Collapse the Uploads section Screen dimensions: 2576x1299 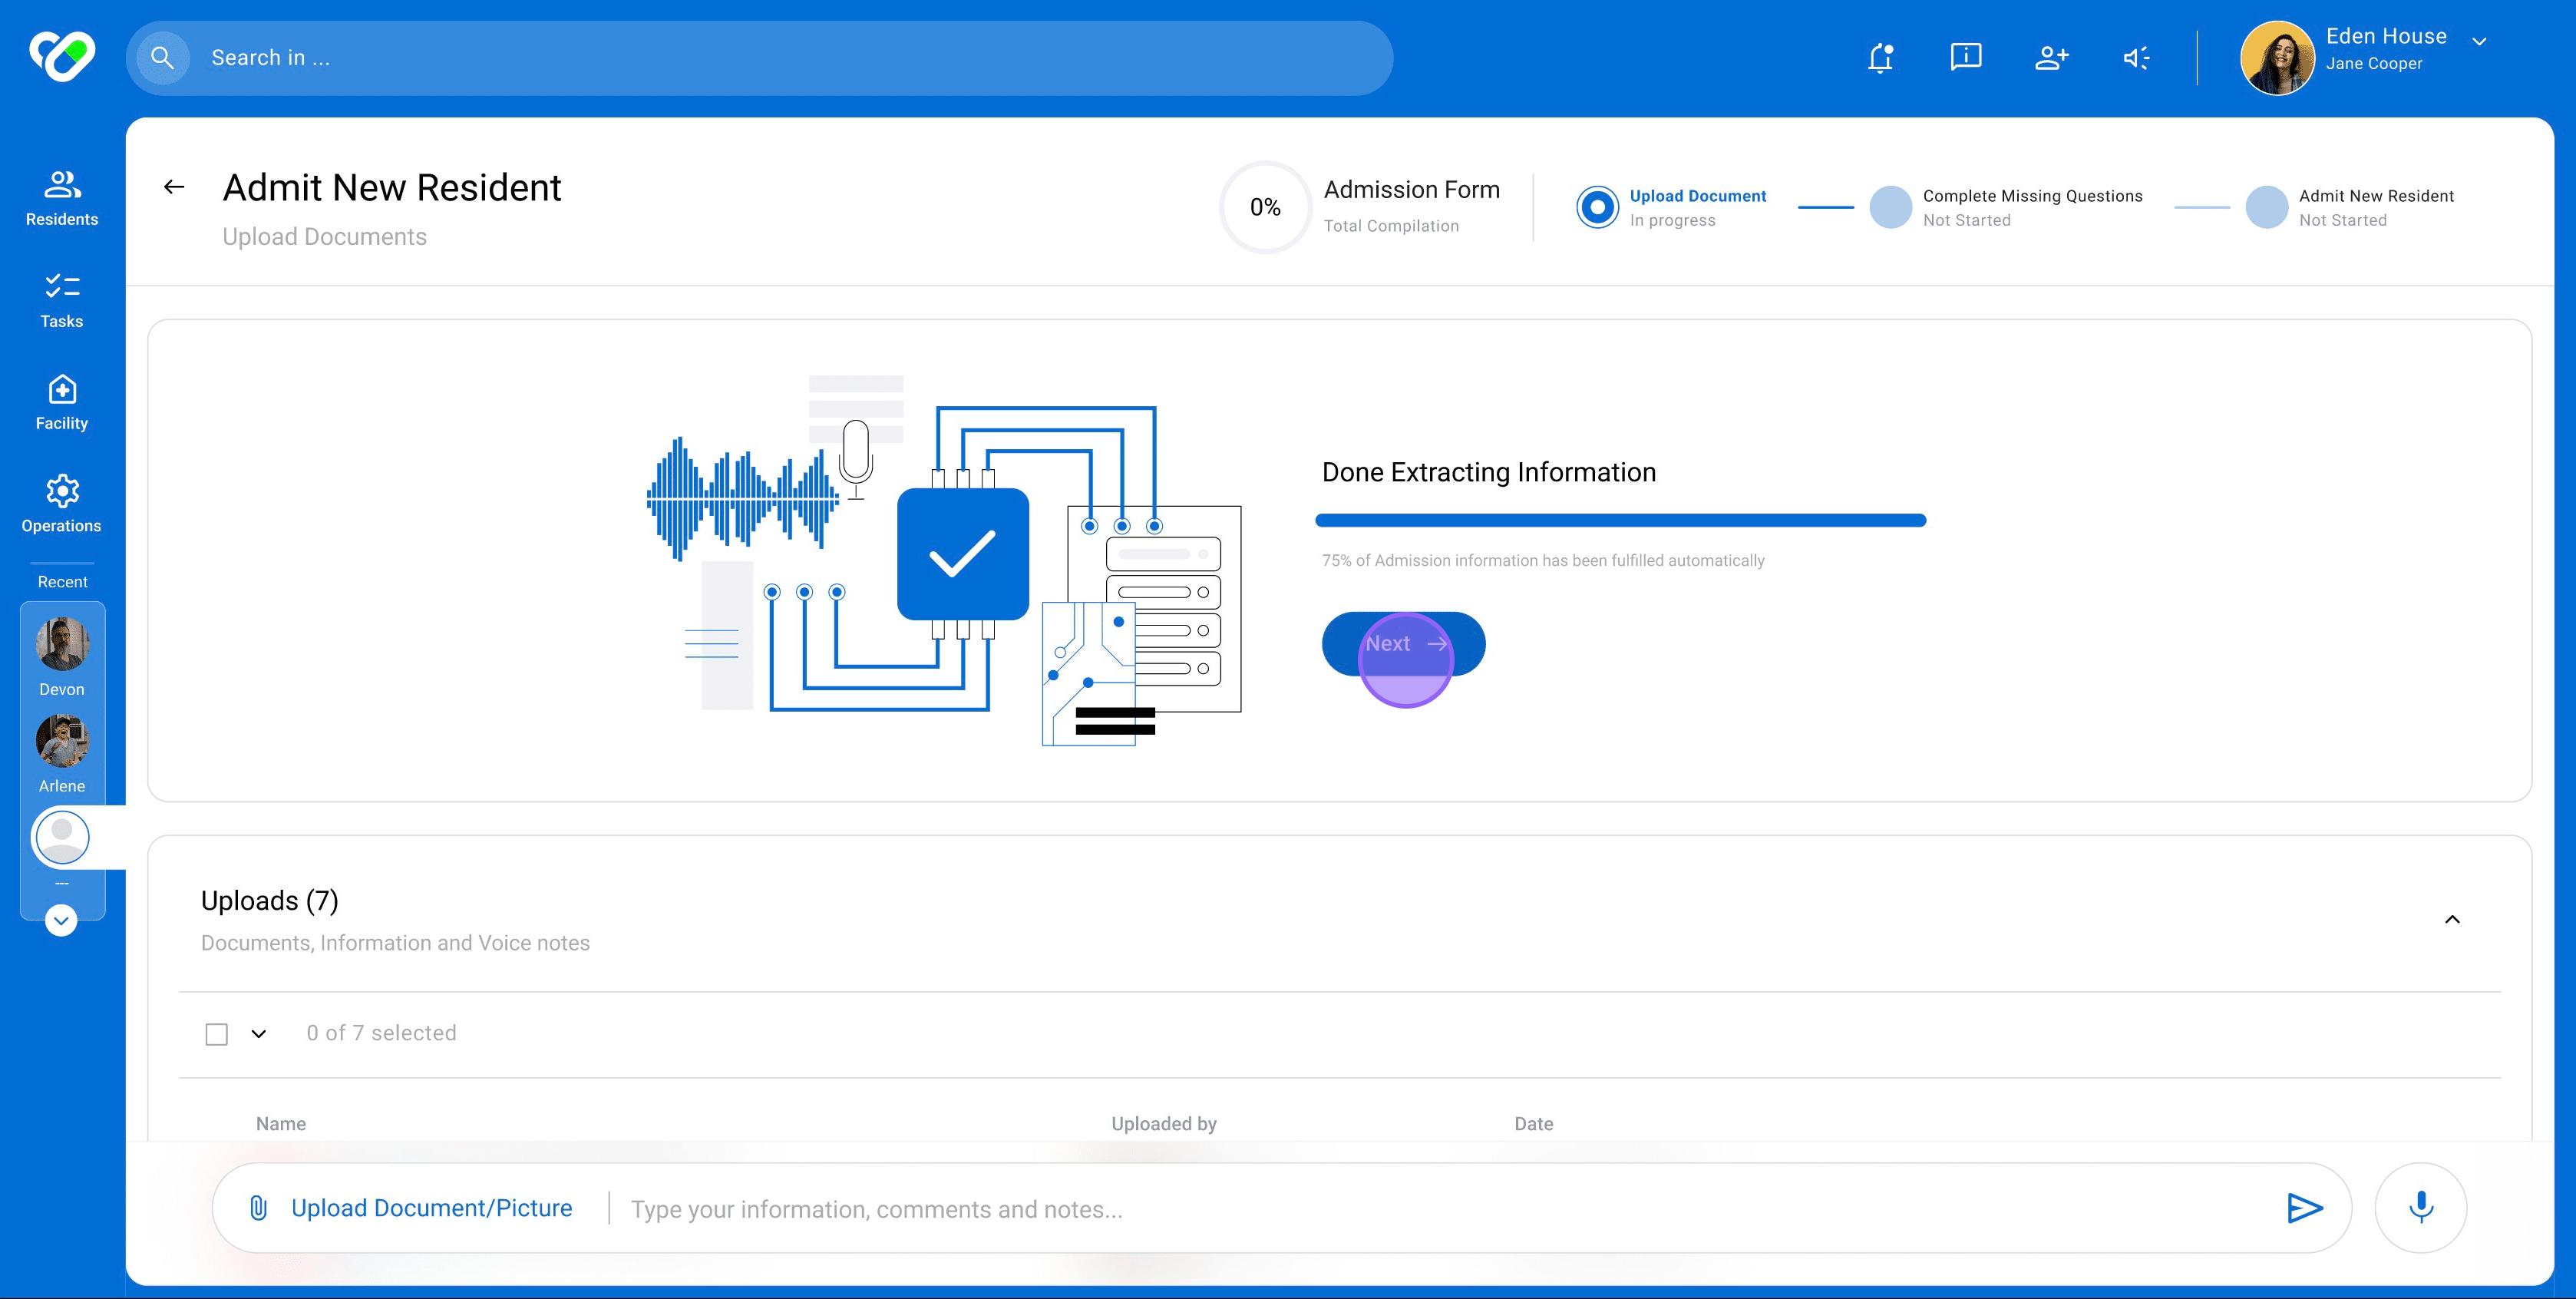click(2452, 919)
